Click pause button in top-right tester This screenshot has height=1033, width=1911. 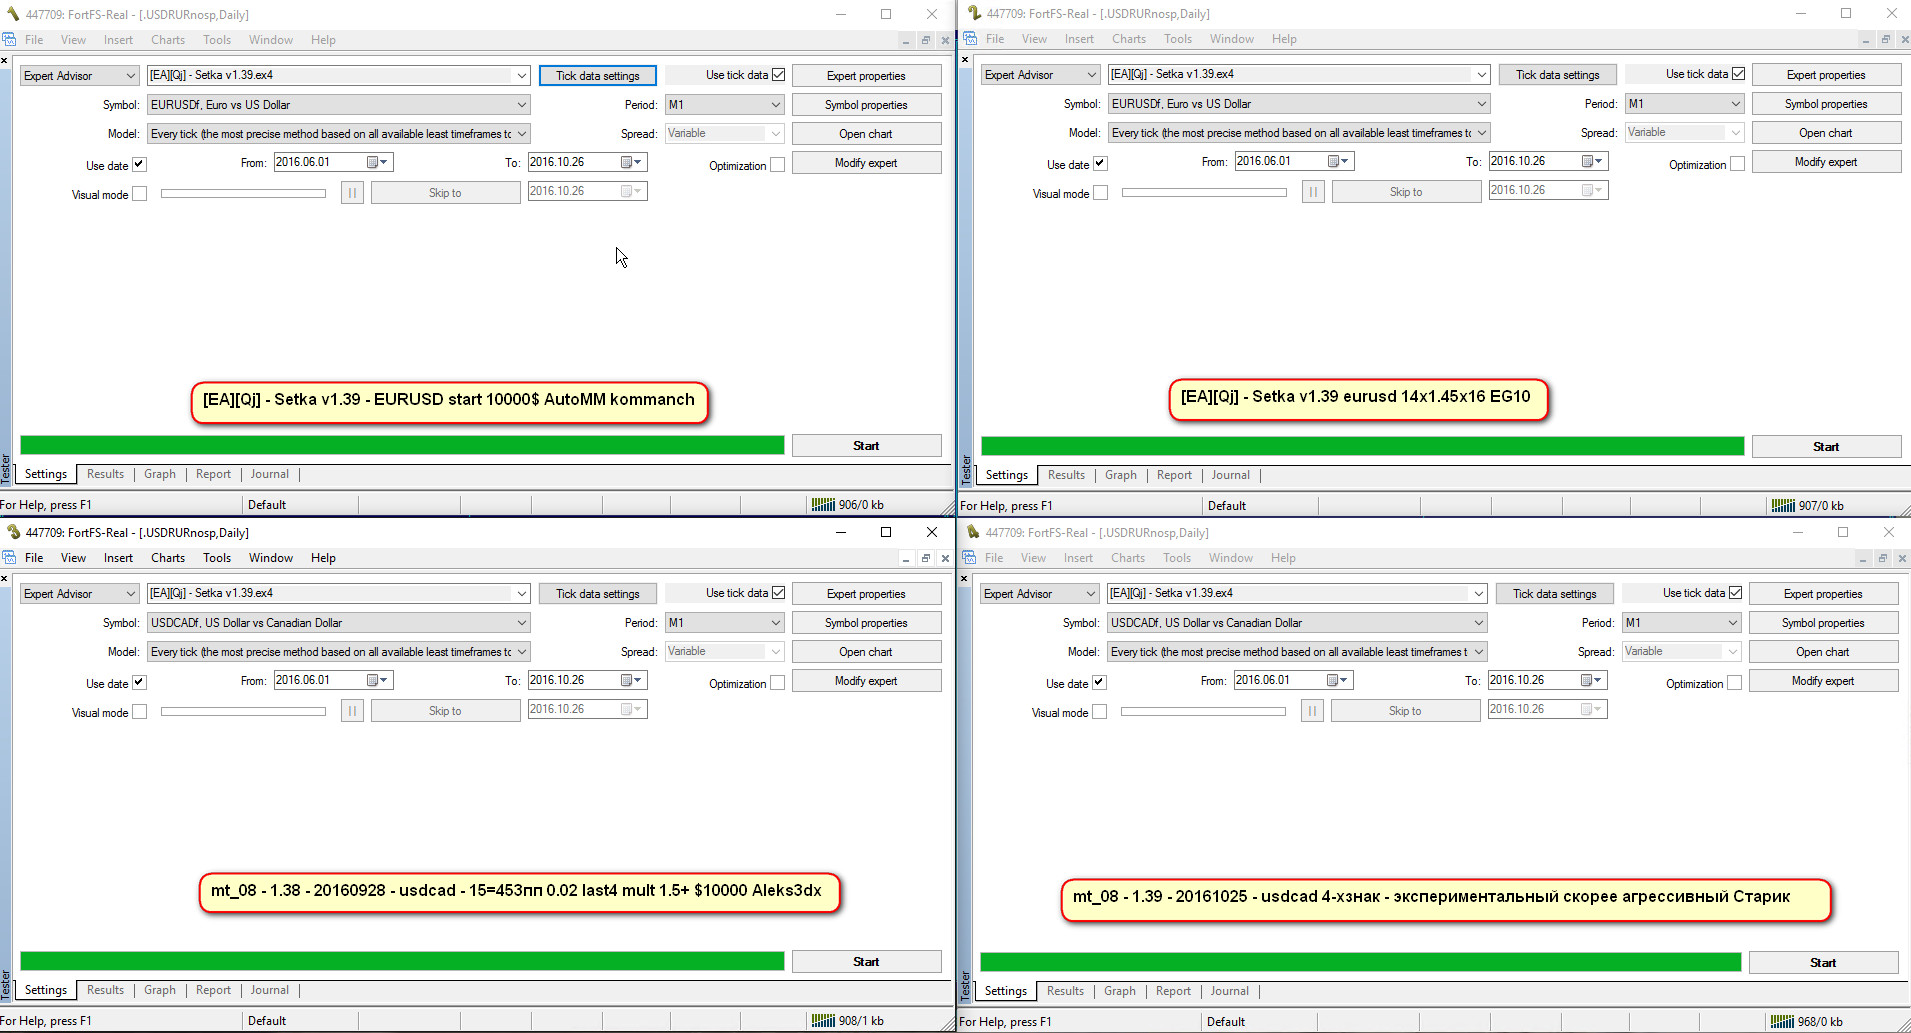pyautogui.click(x=1313, y=192)
